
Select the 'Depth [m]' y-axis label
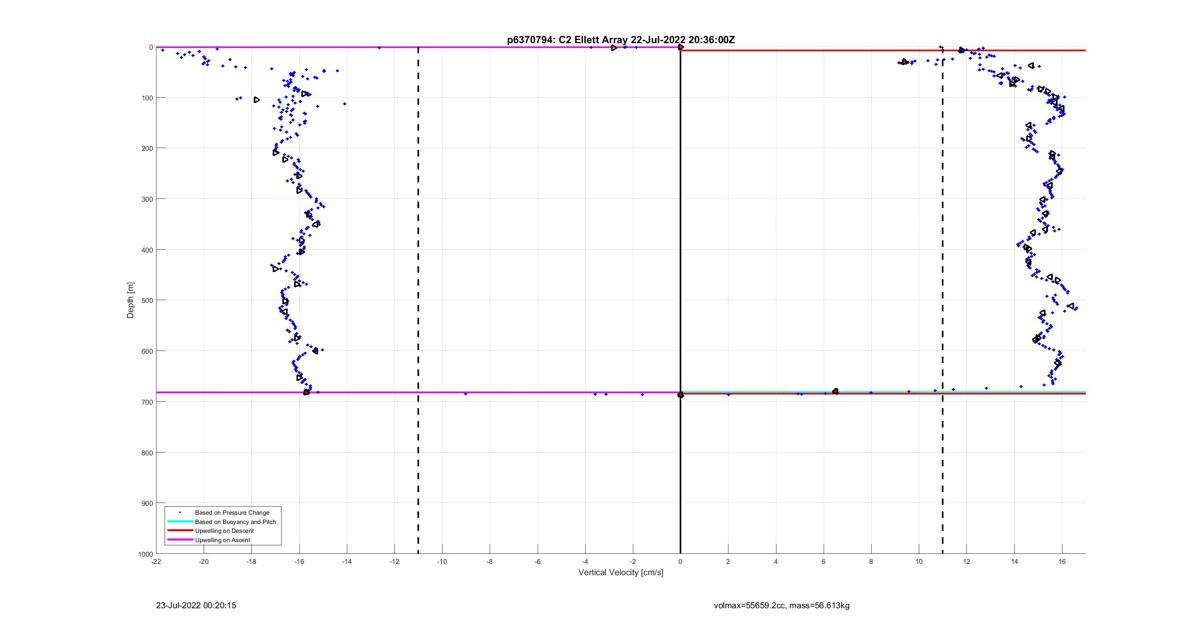click(131, 300)
